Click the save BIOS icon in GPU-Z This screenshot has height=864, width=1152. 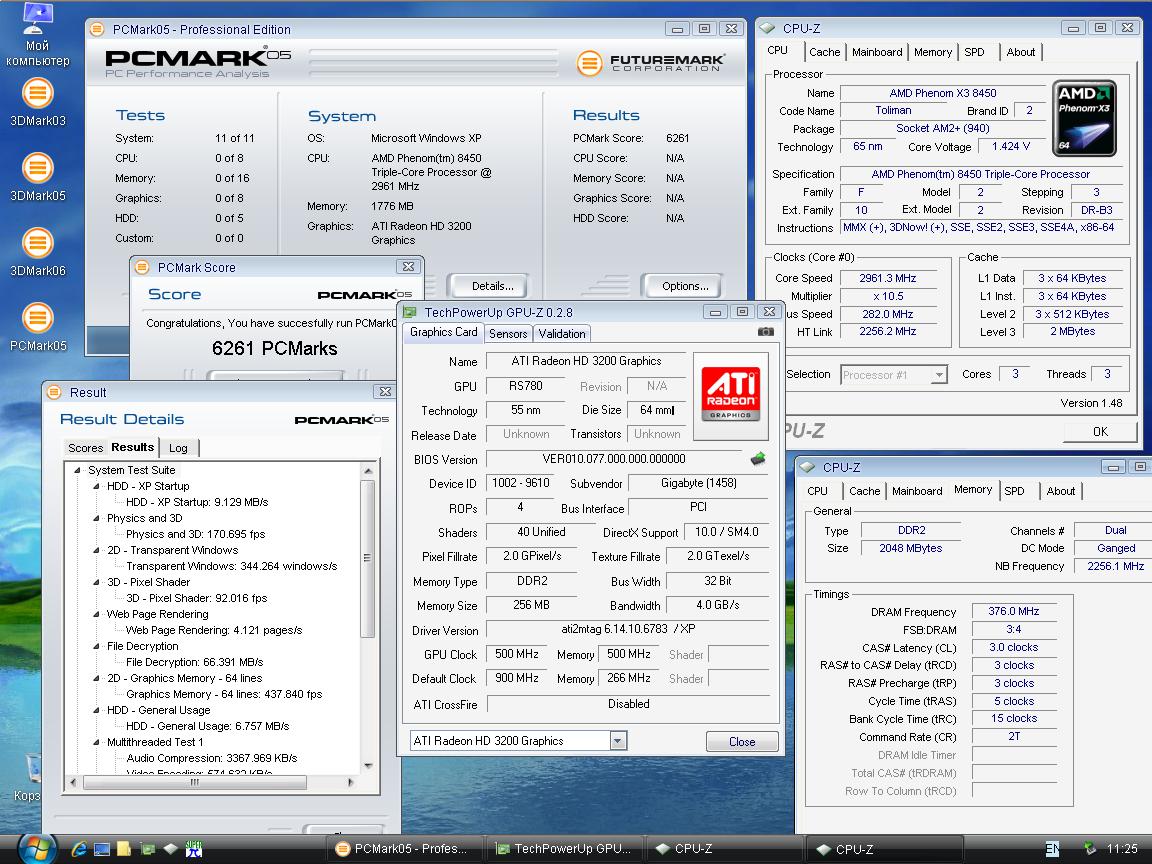coord(757,459)
